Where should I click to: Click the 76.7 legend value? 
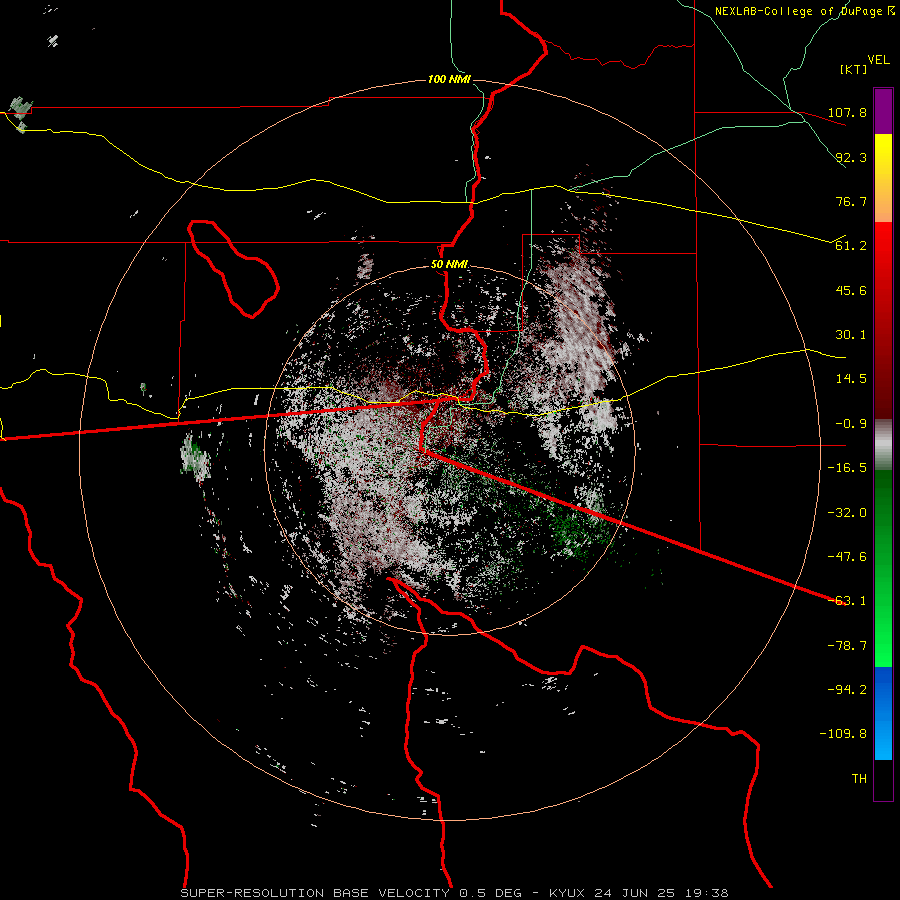(x=851, y=201)
